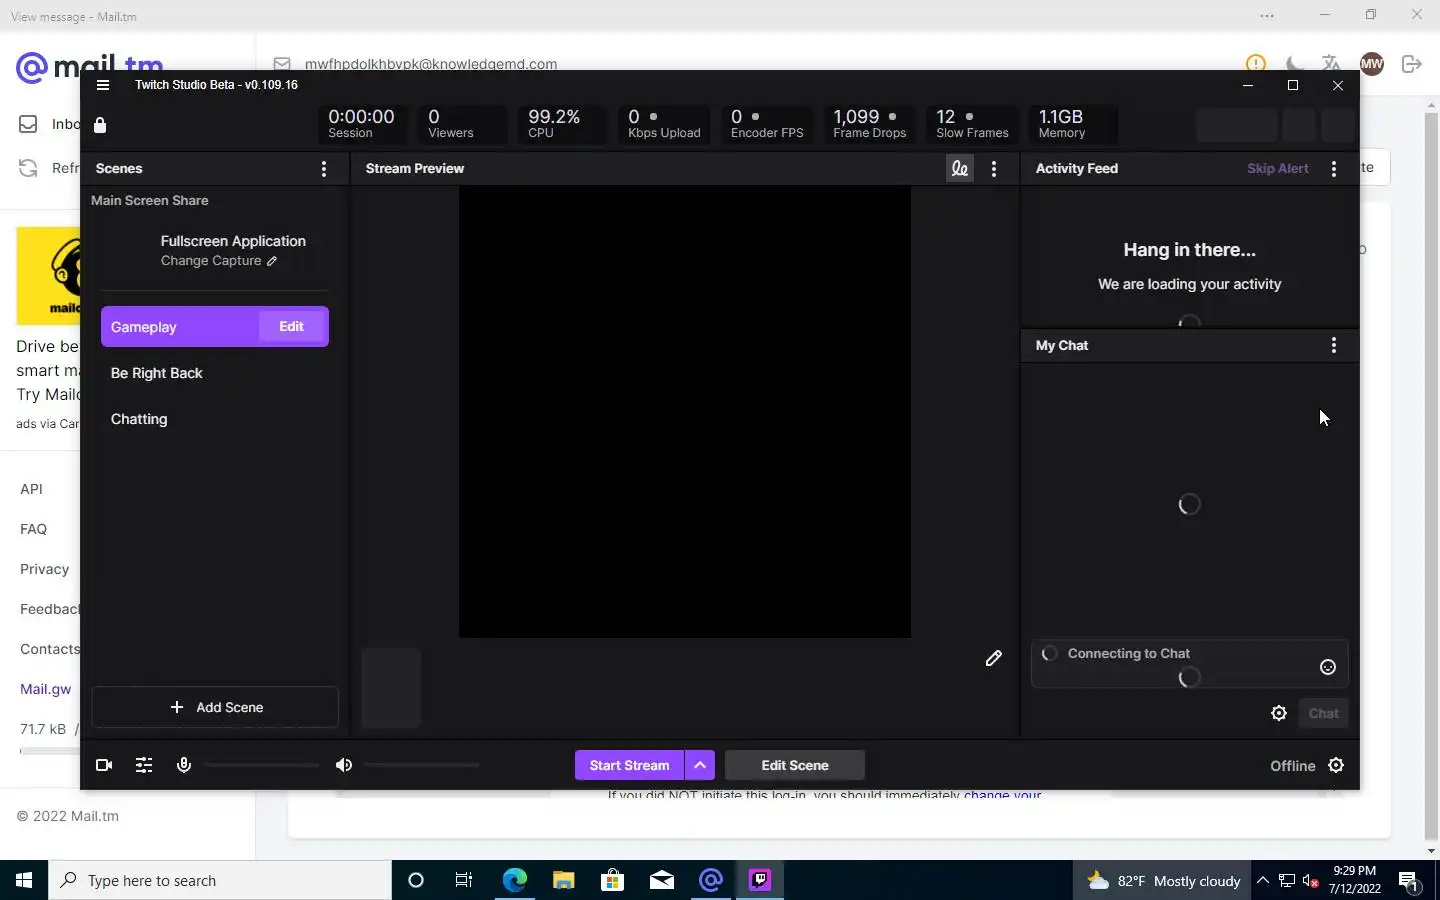Open Mail.tm MW account avatar
Image resolution: width=1440 pixels, height=900 pixels.
pos(1372,63)
